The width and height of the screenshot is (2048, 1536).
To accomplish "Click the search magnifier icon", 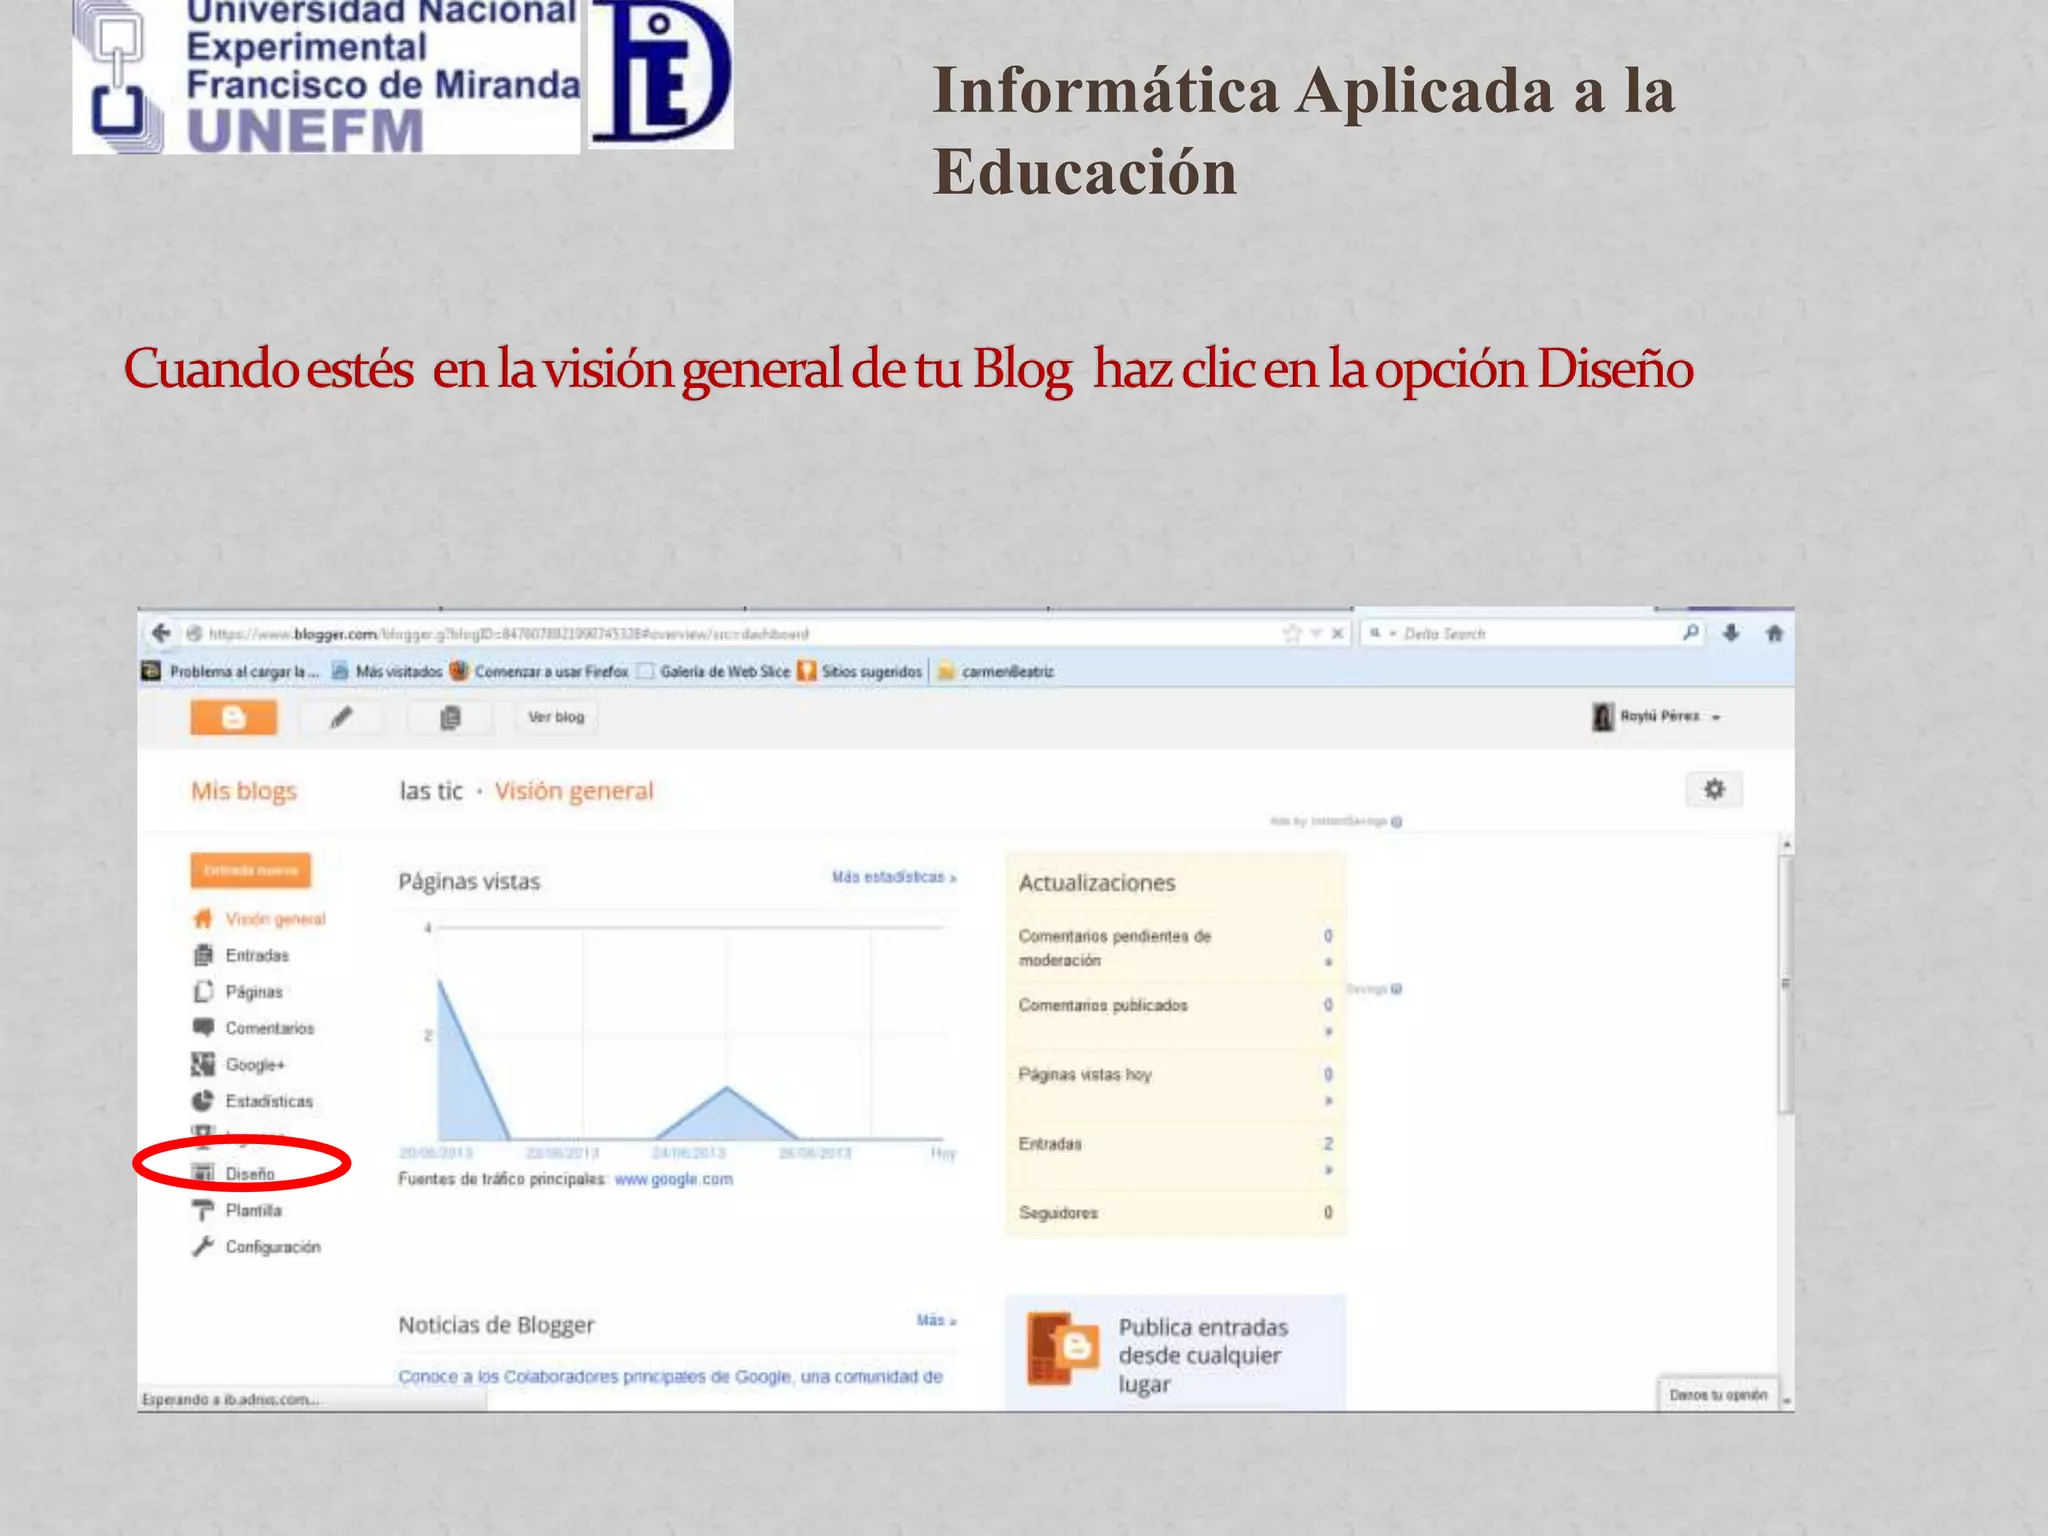I will [1689, 633].
